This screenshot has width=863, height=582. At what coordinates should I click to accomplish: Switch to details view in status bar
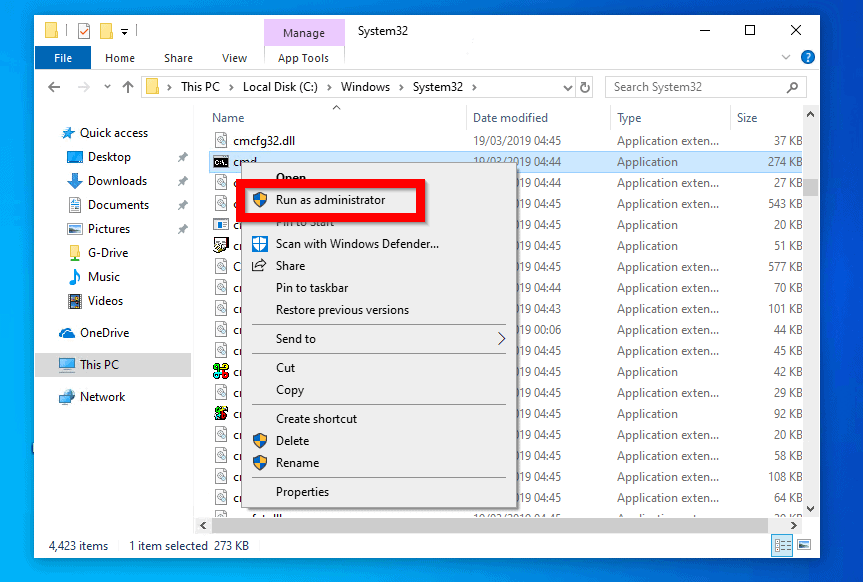tap(781, 545)
